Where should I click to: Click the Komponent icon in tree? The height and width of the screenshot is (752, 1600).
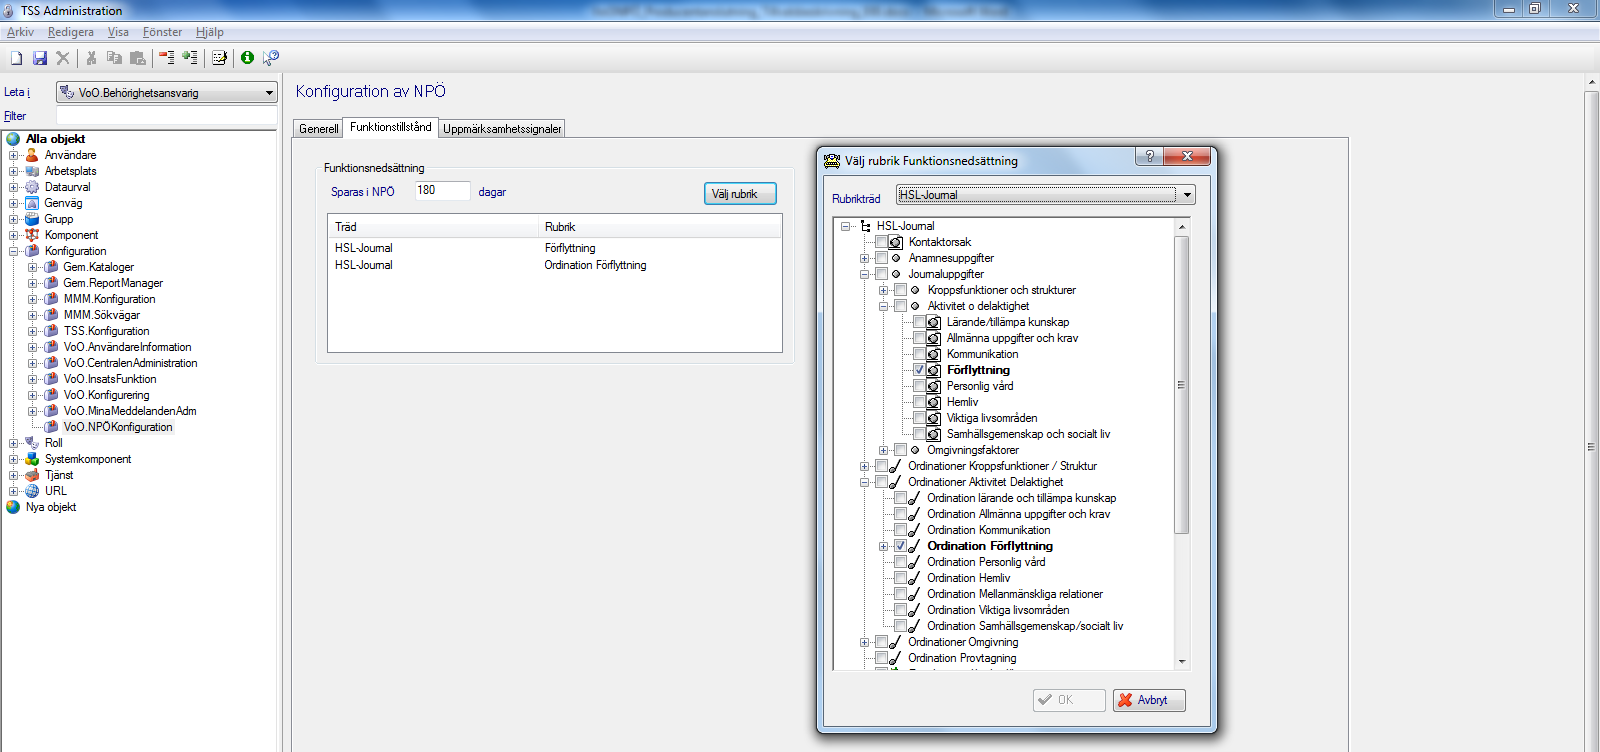32,235
